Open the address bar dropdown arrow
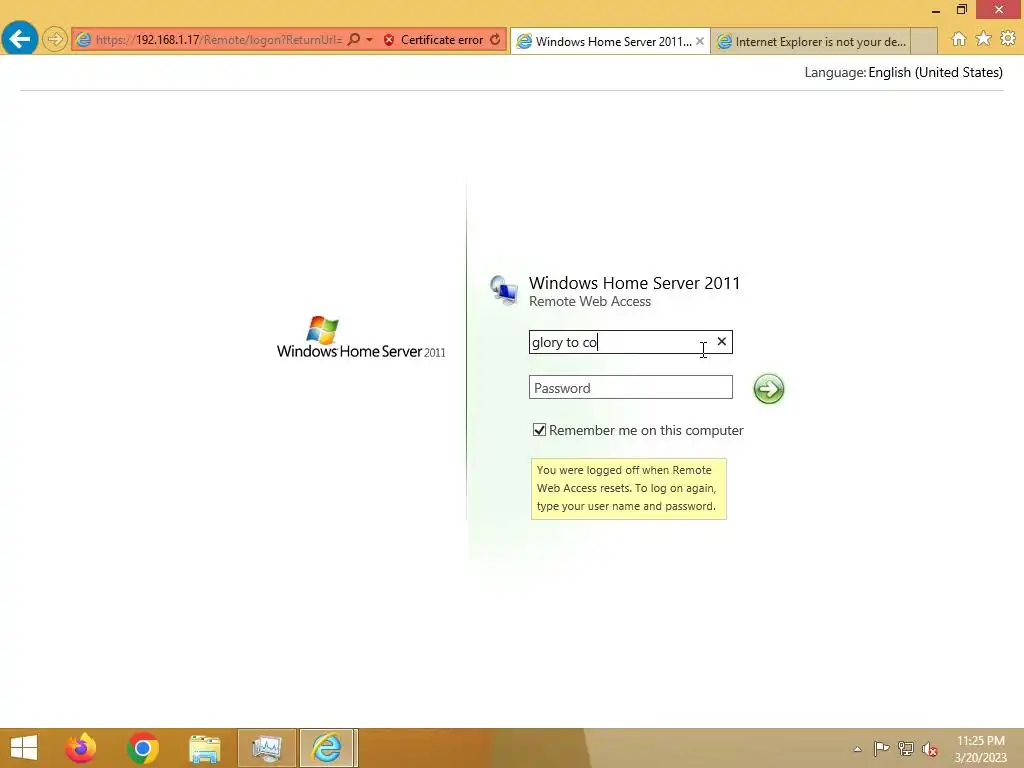Image resolution: width=1024 pixels, height=768 pixels. coord(370,40)
